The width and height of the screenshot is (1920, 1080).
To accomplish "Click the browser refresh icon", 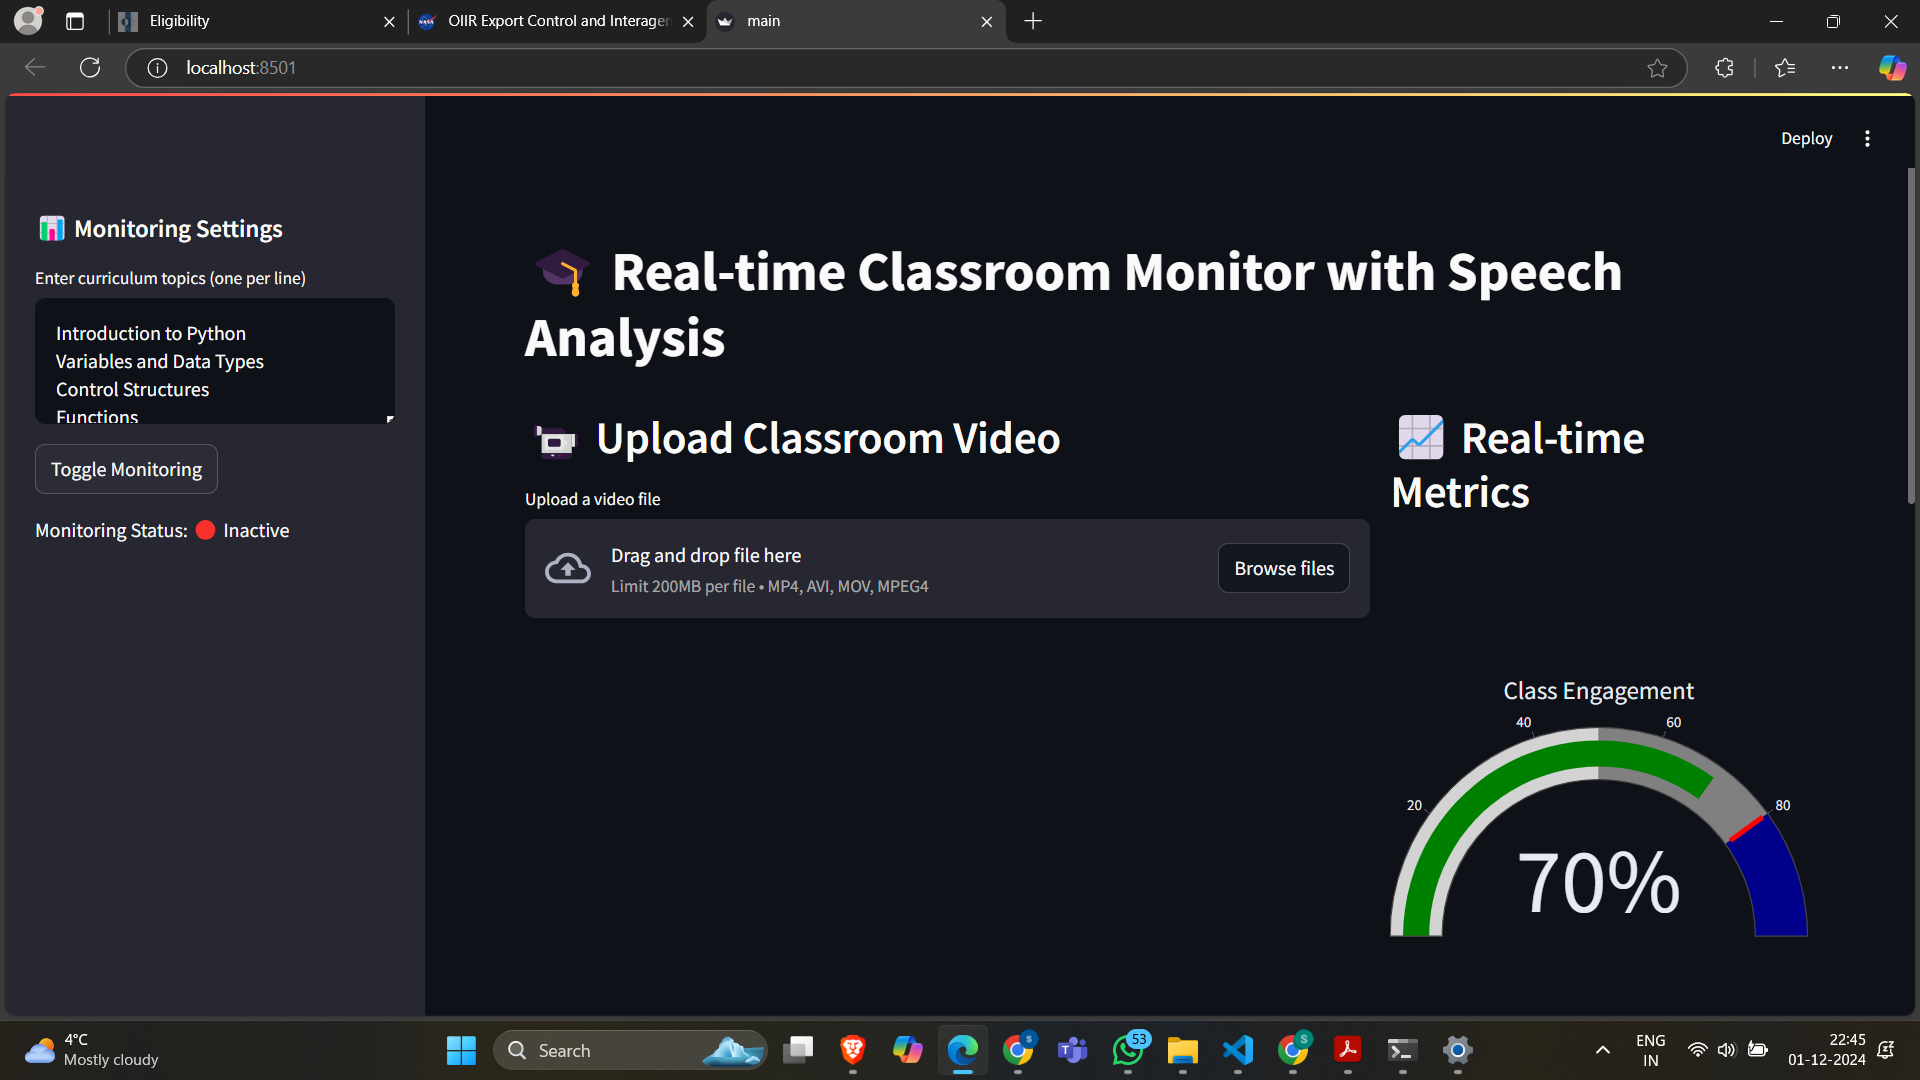I will pos(90,68).
